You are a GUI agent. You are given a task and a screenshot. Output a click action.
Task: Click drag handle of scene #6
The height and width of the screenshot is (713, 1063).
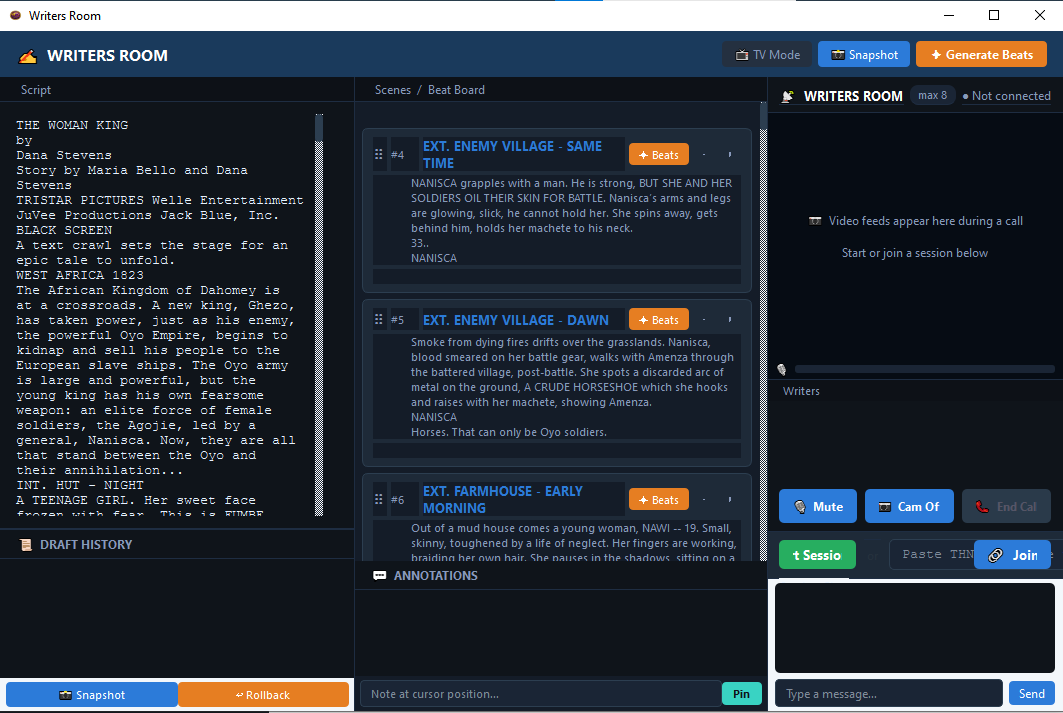coord(379,500)
